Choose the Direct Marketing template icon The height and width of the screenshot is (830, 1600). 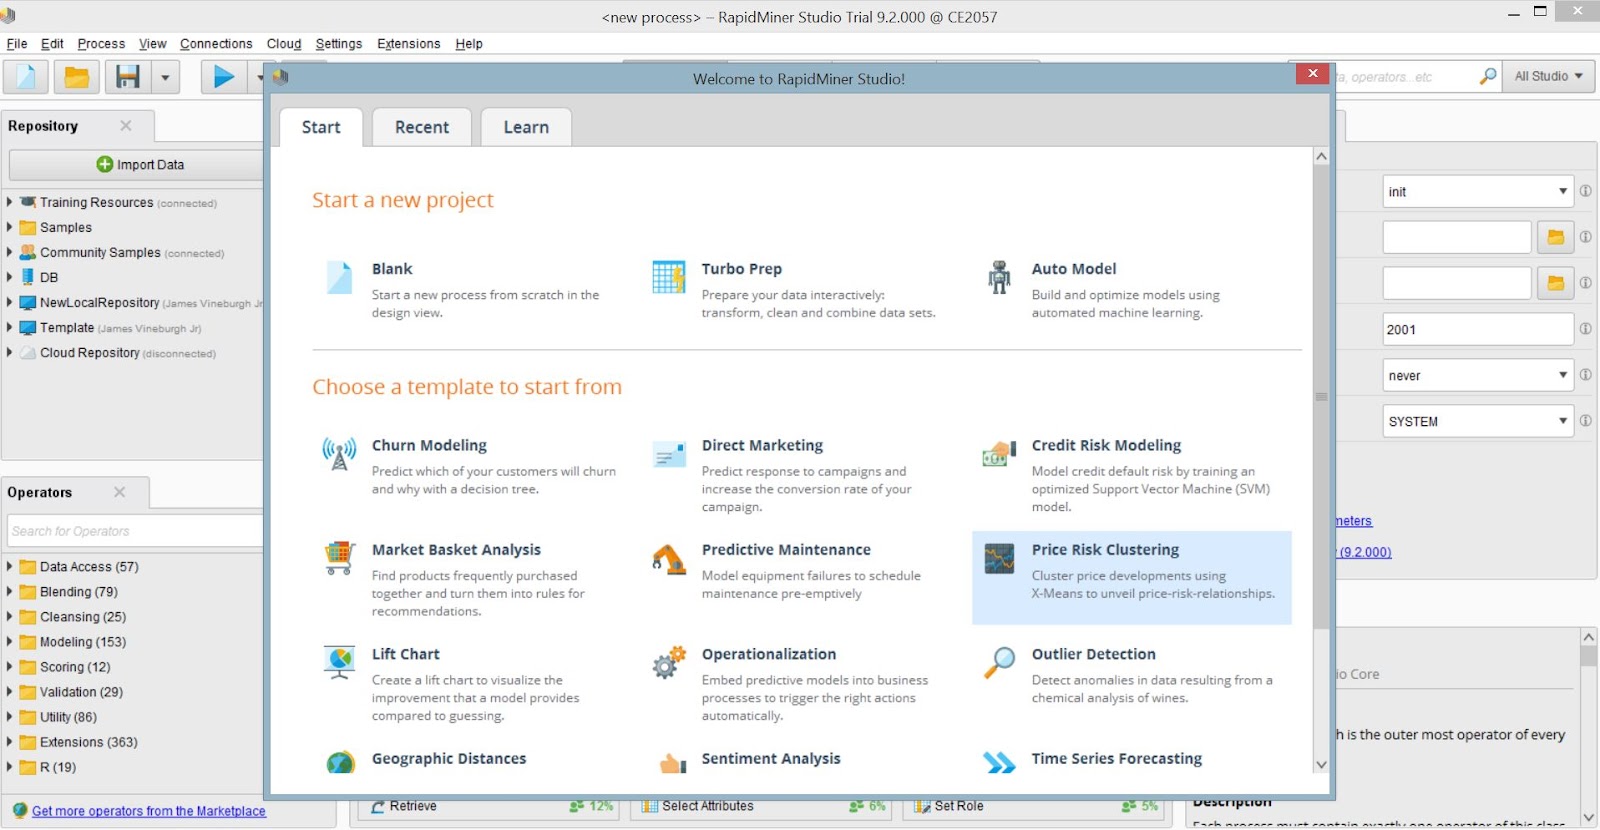pyautogui.click(x=668, y=454)
